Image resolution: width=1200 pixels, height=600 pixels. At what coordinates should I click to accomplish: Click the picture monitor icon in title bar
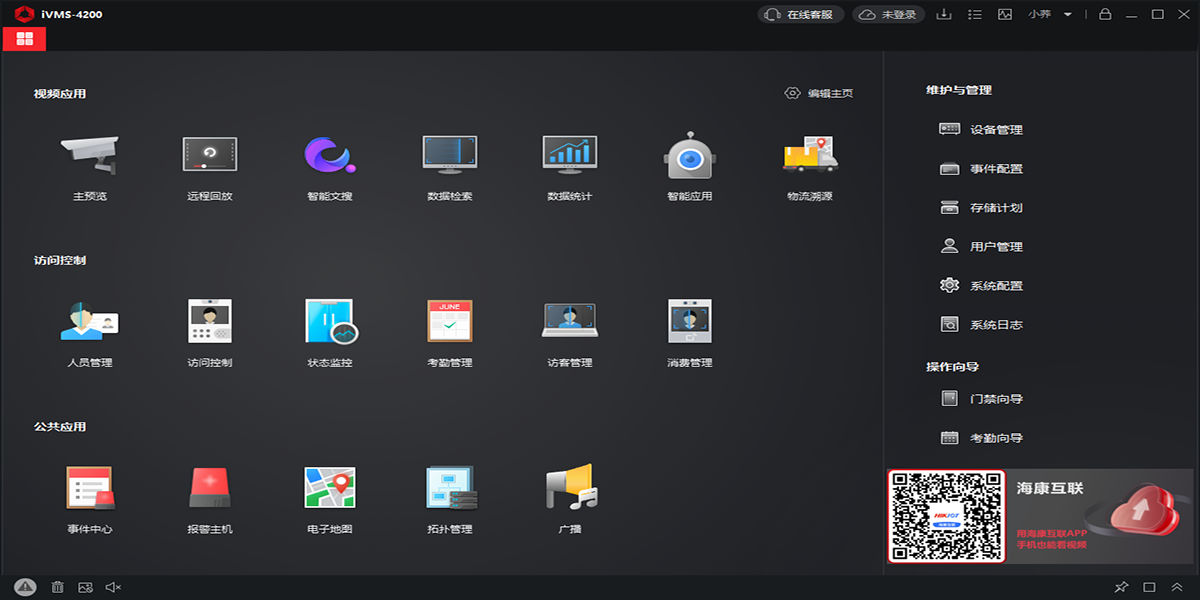tap(1005, 14)
